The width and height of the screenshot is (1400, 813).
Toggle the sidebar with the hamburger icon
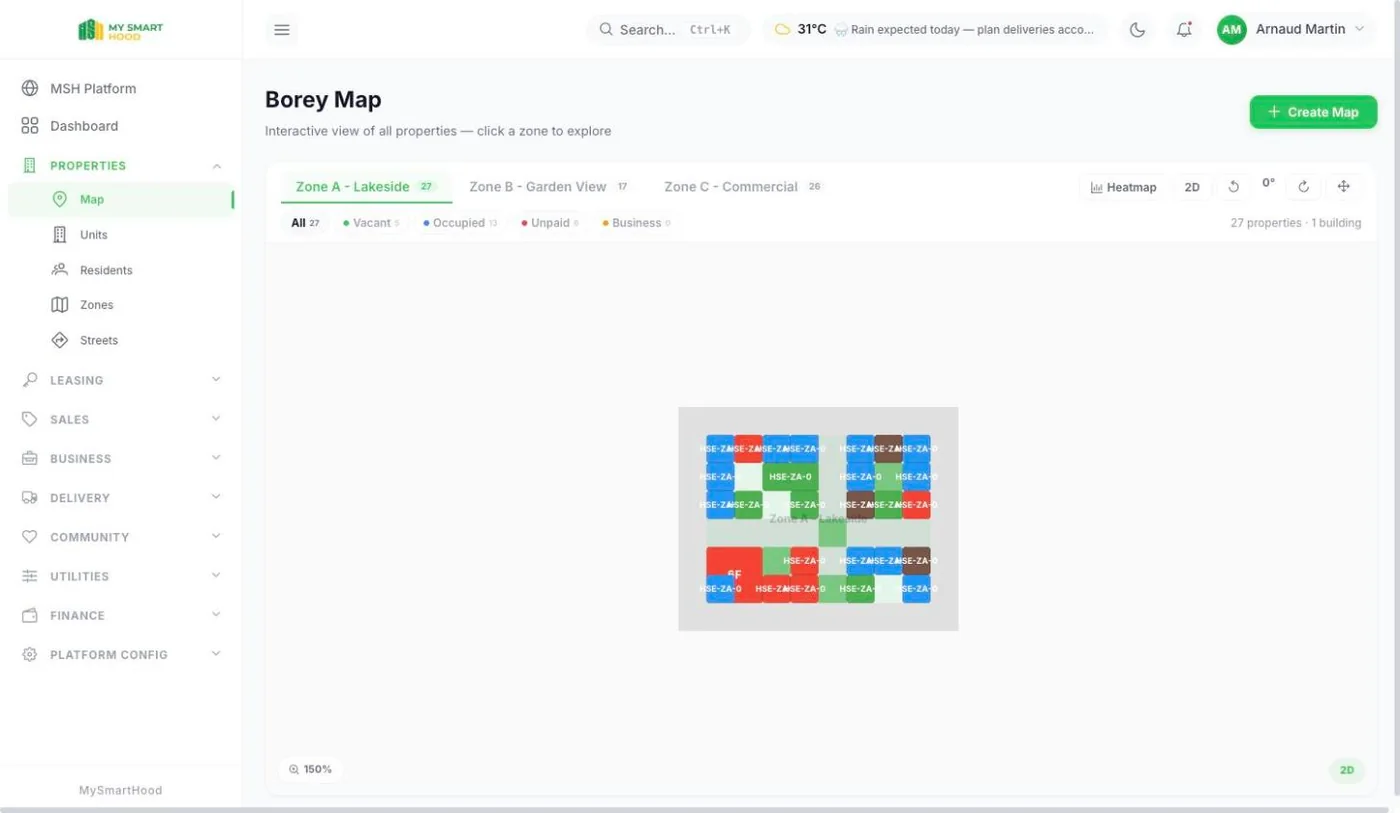[282, 30]
